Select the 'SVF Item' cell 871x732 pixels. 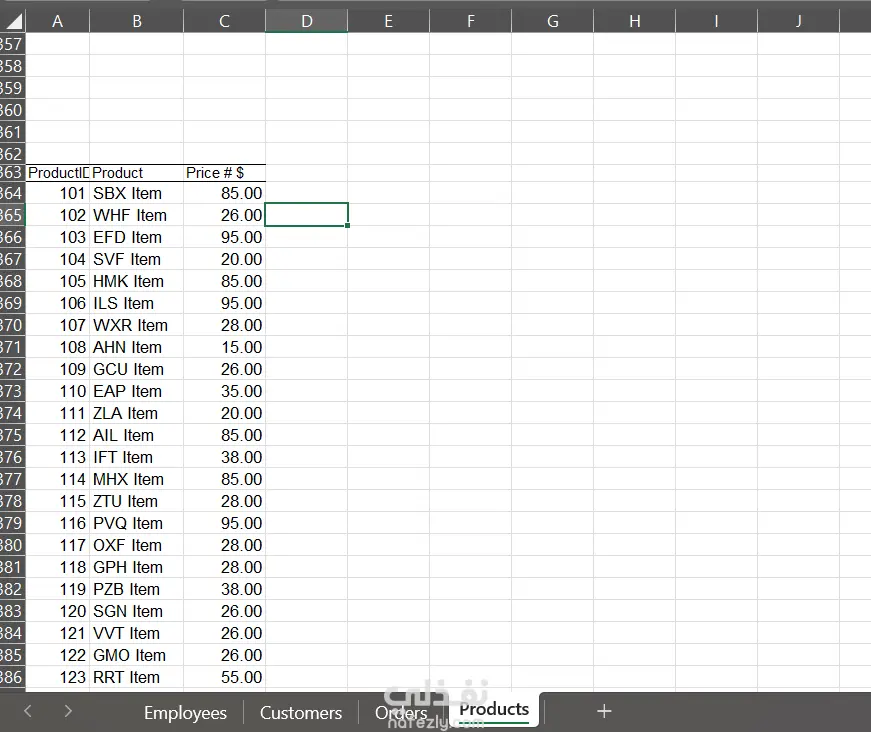(x=137, y=259)
